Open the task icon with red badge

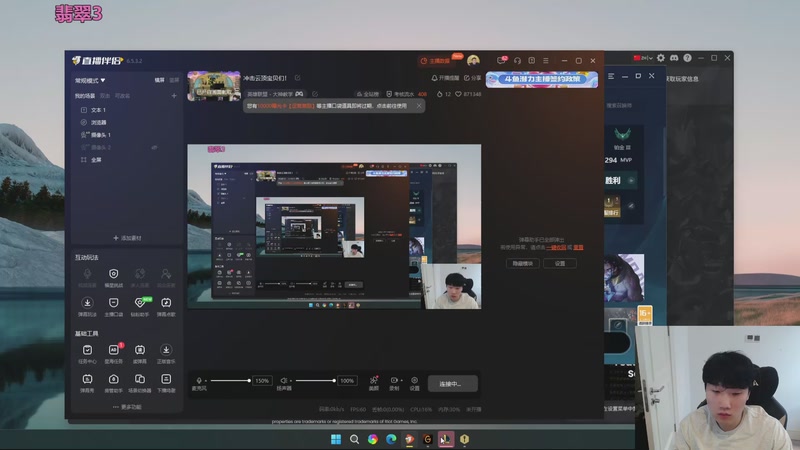114,349
